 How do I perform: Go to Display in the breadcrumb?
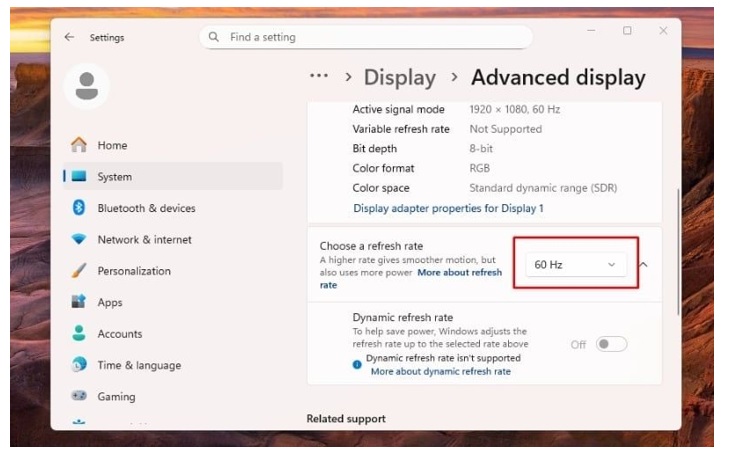coord(399,77)
